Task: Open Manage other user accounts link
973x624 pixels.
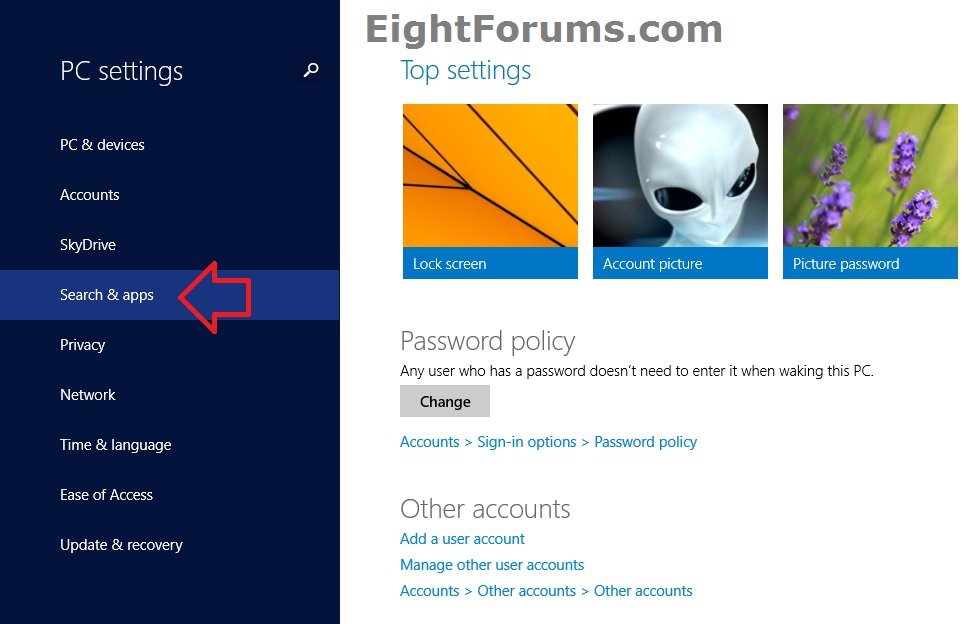Action: [492, 564]
